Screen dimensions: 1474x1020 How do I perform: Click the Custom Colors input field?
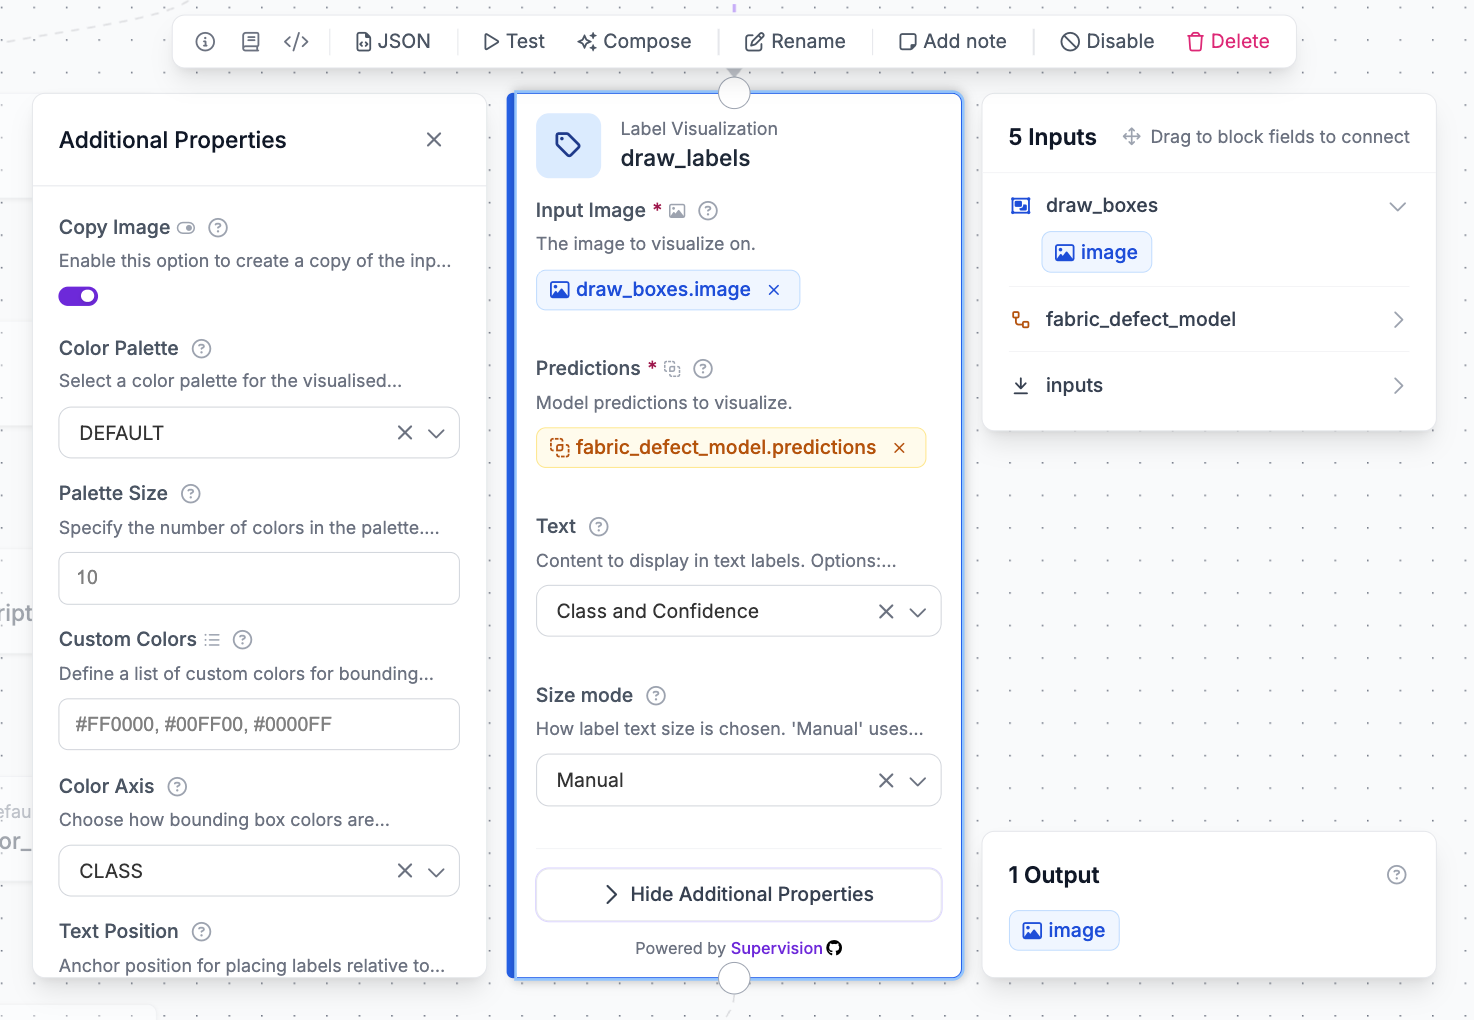[x=259, y=724]
